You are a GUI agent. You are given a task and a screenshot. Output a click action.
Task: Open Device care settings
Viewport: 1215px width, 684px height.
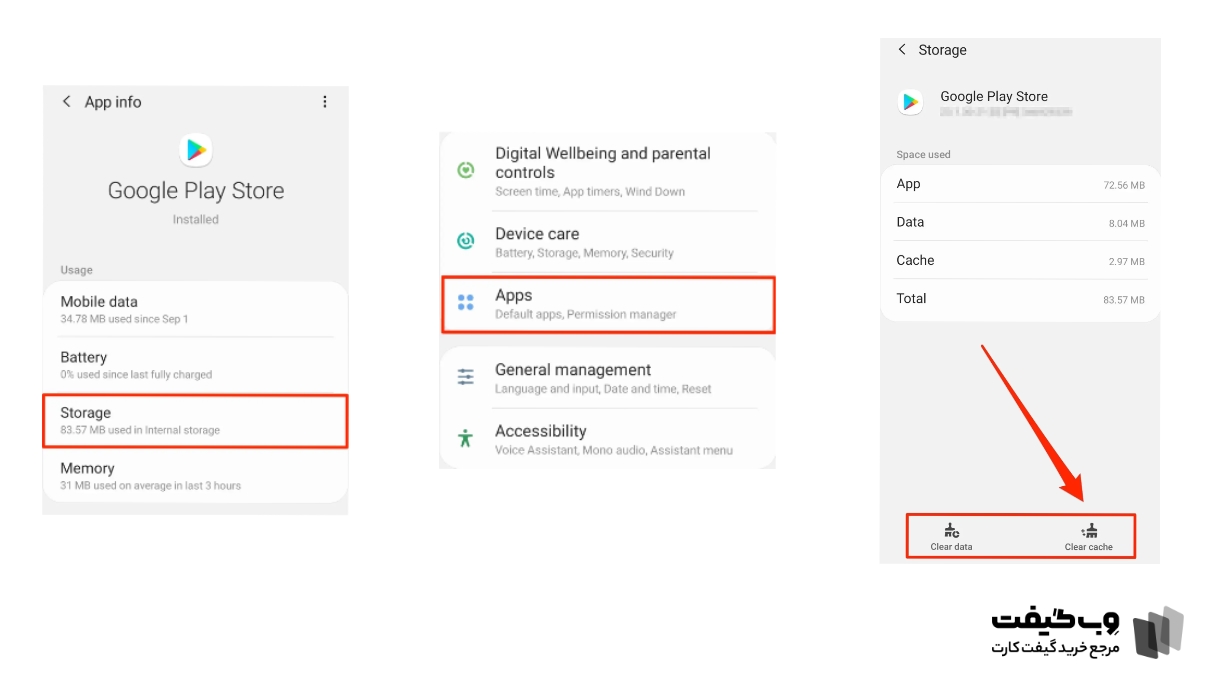click(607, 243)
